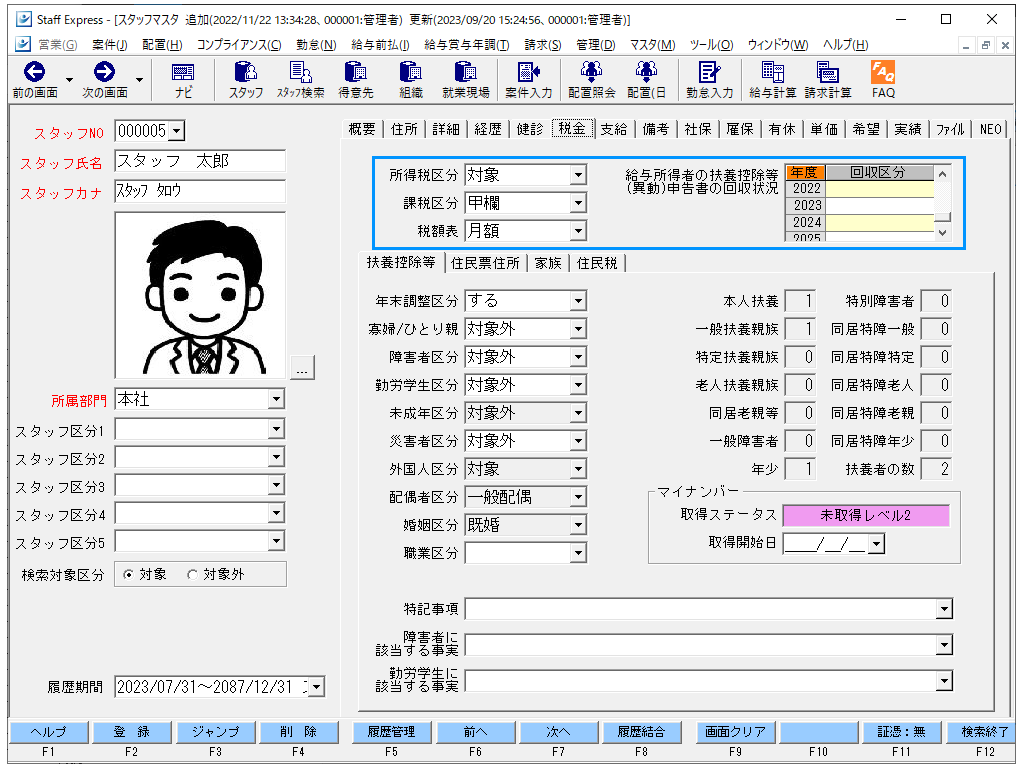Click the yellow 回収区分 cell for 2022

[x=879, y=189]
